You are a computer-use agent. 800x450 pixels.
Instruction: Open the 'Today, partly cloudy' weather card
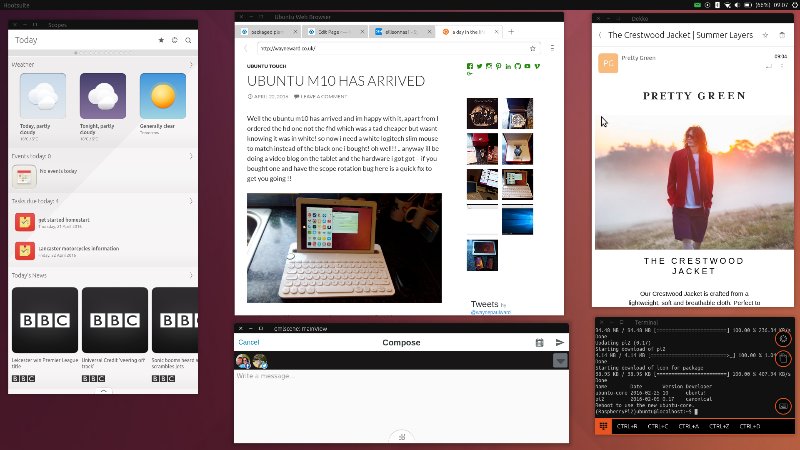(43, 96)
